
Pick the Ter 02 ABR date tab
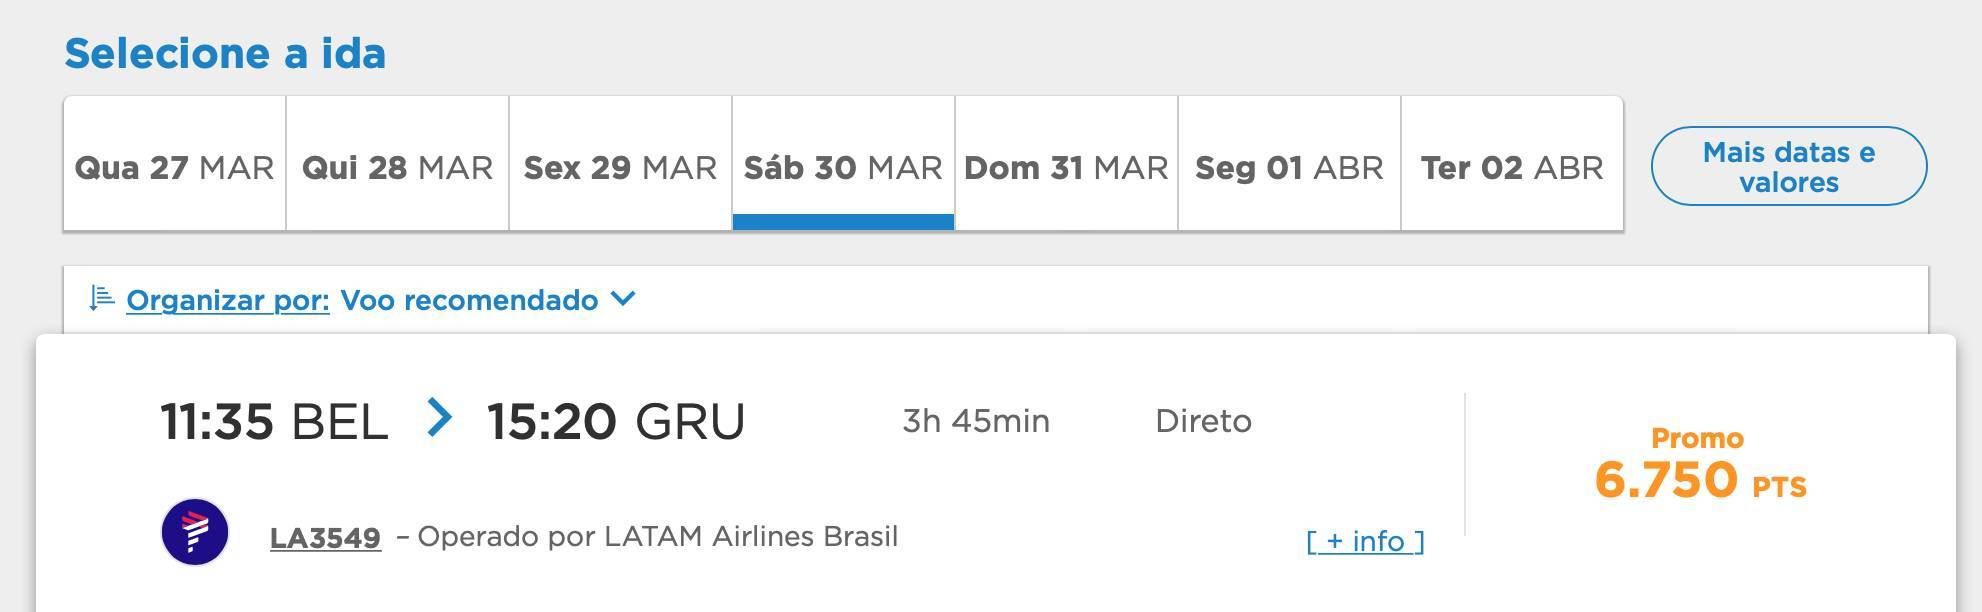pos(1512,164)
